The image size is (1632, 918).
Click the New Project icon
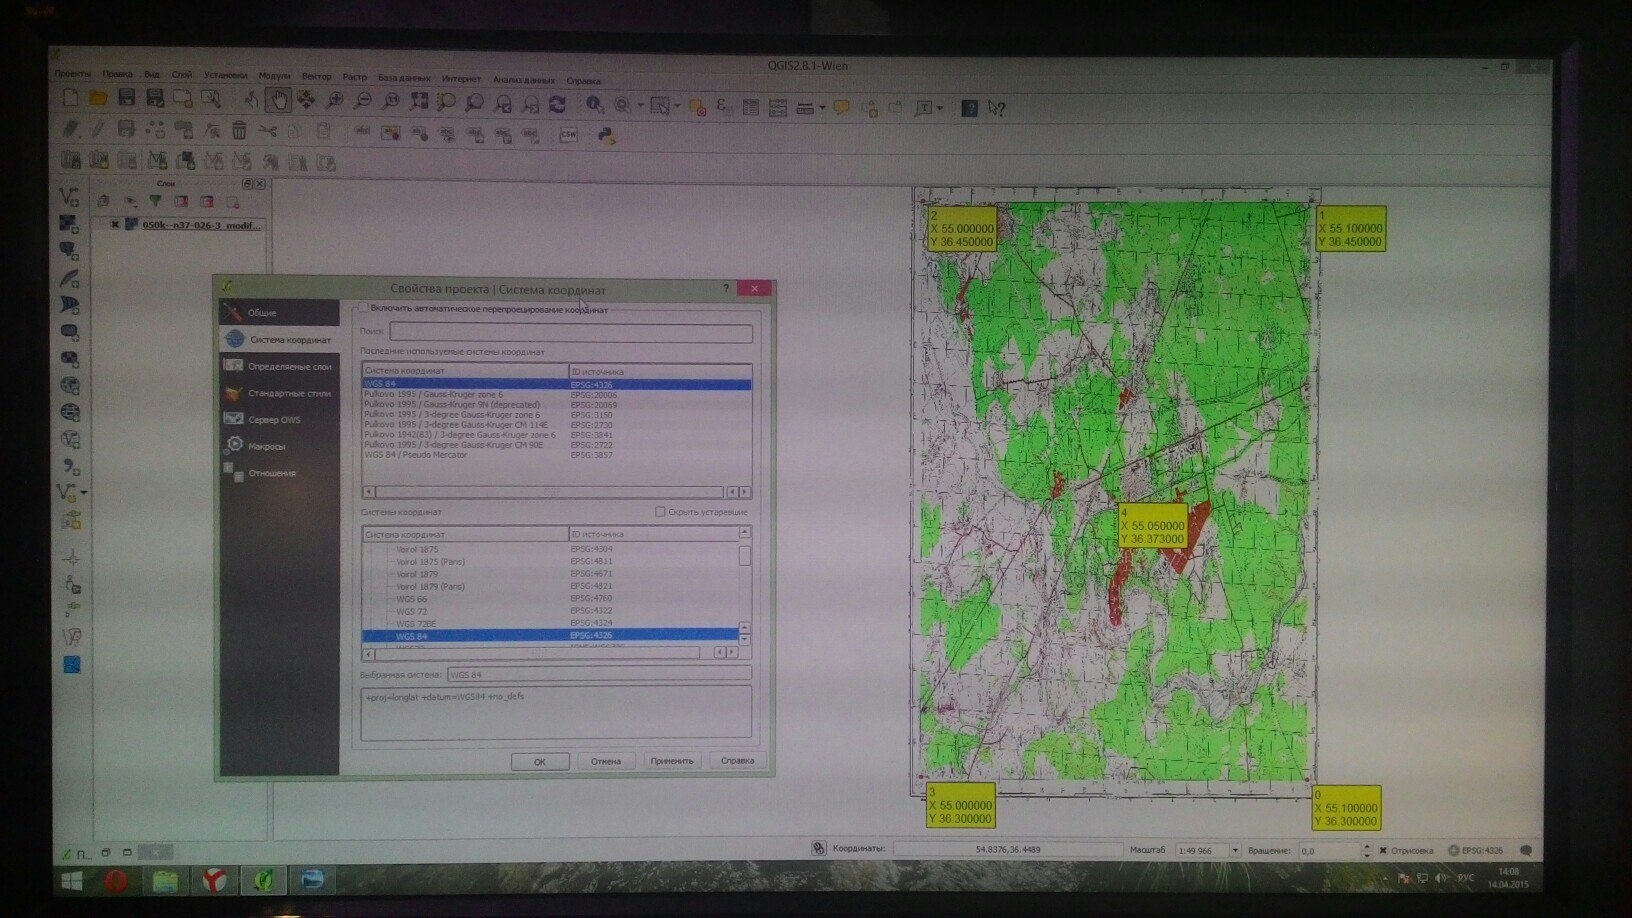[x=70, y=98]
